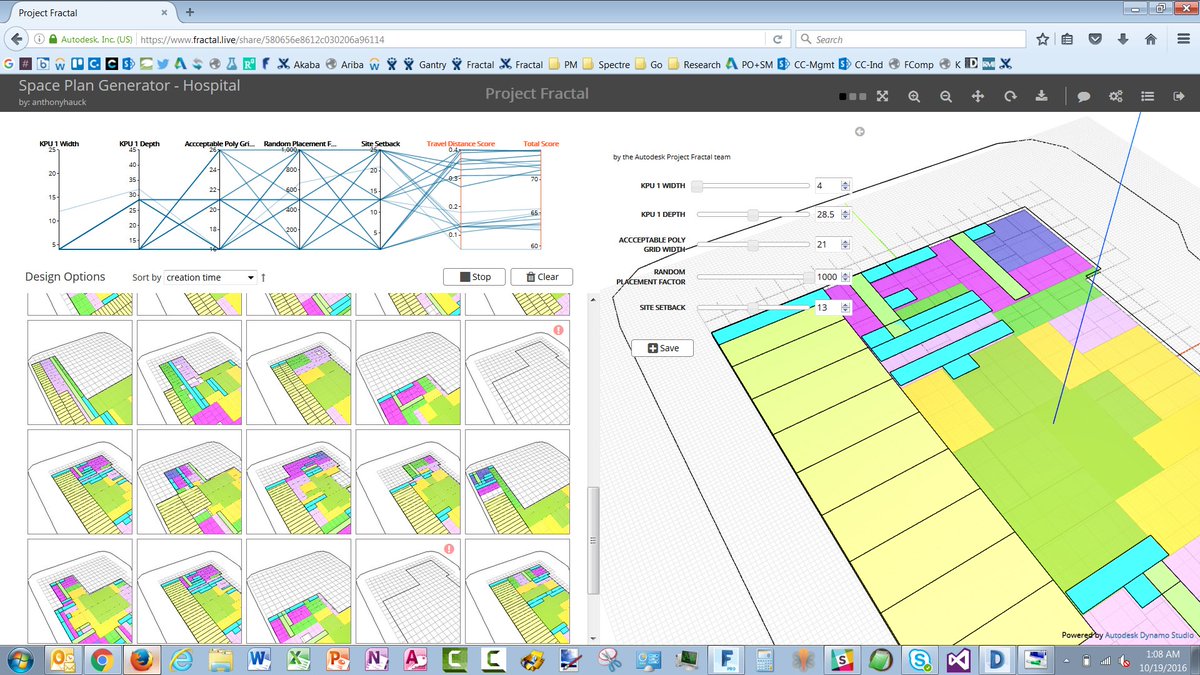This screenshot has height=675, width=1200.
Task: Click the rotate view icon
Action: pos(1010,96)
